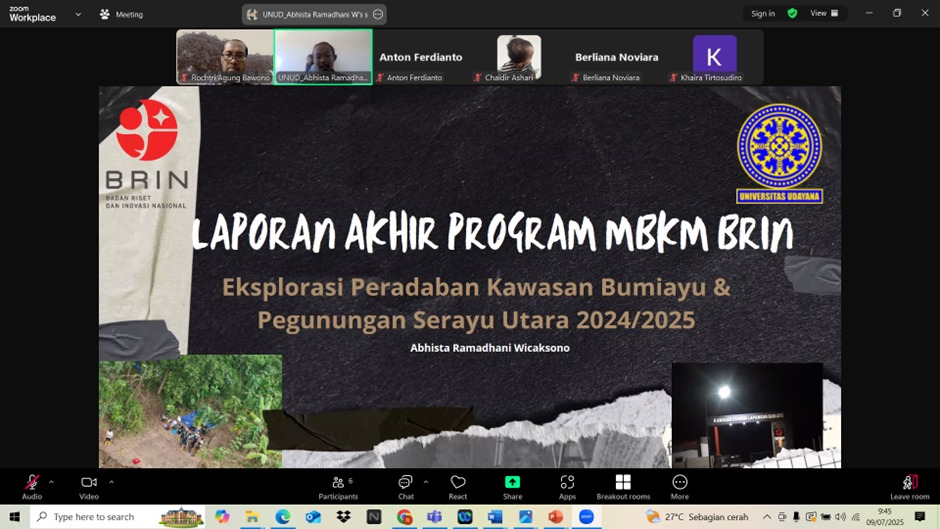
Task: Open Microsoft Edge from the taskbar
Action: click(283, 517)
